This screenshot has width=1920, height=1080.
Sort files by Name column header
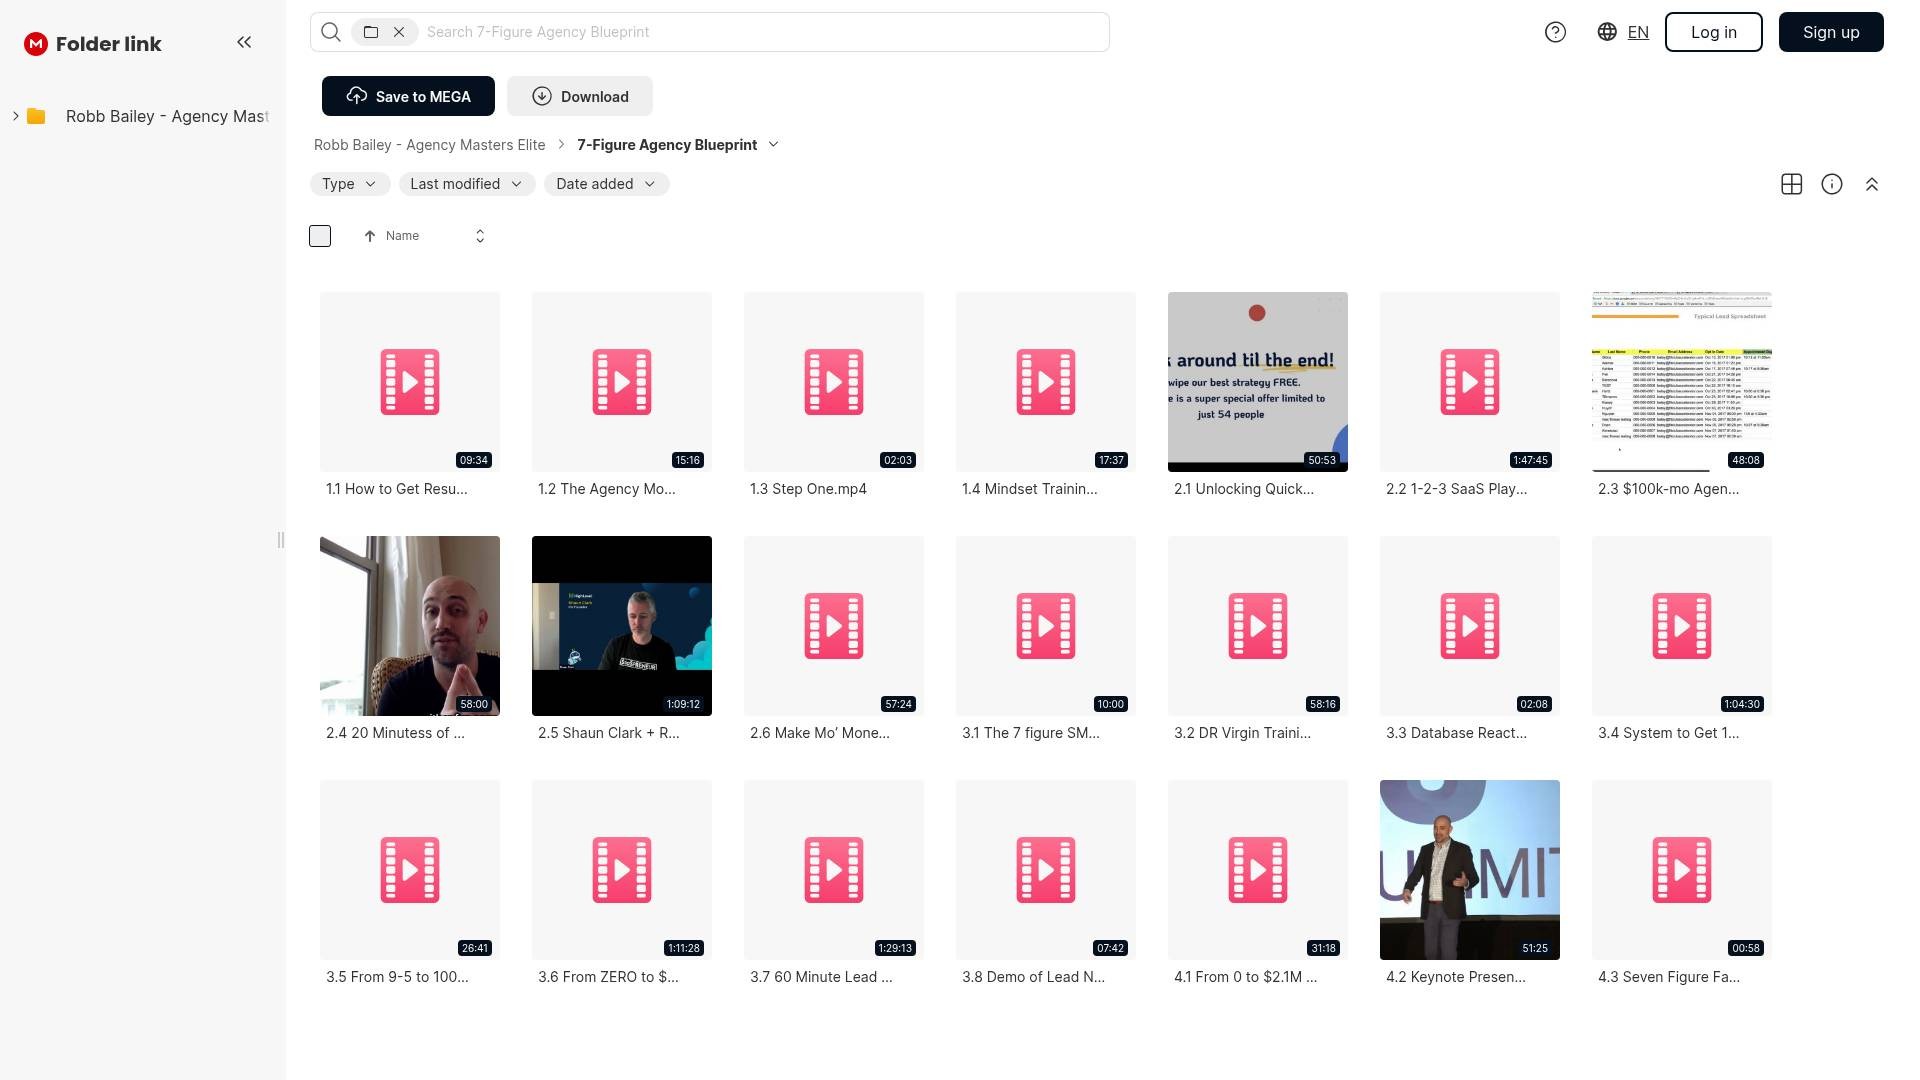(x=402, y=236)
